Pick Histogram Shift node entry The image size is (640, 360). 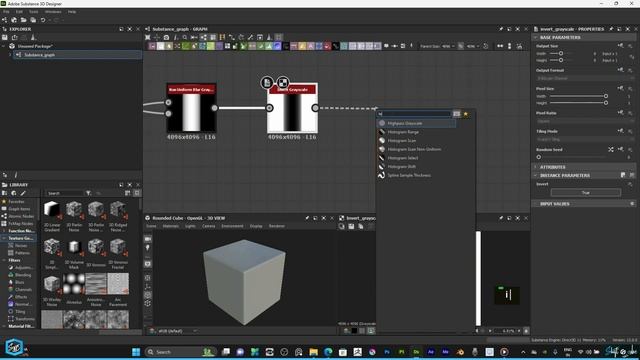[402, 167]
